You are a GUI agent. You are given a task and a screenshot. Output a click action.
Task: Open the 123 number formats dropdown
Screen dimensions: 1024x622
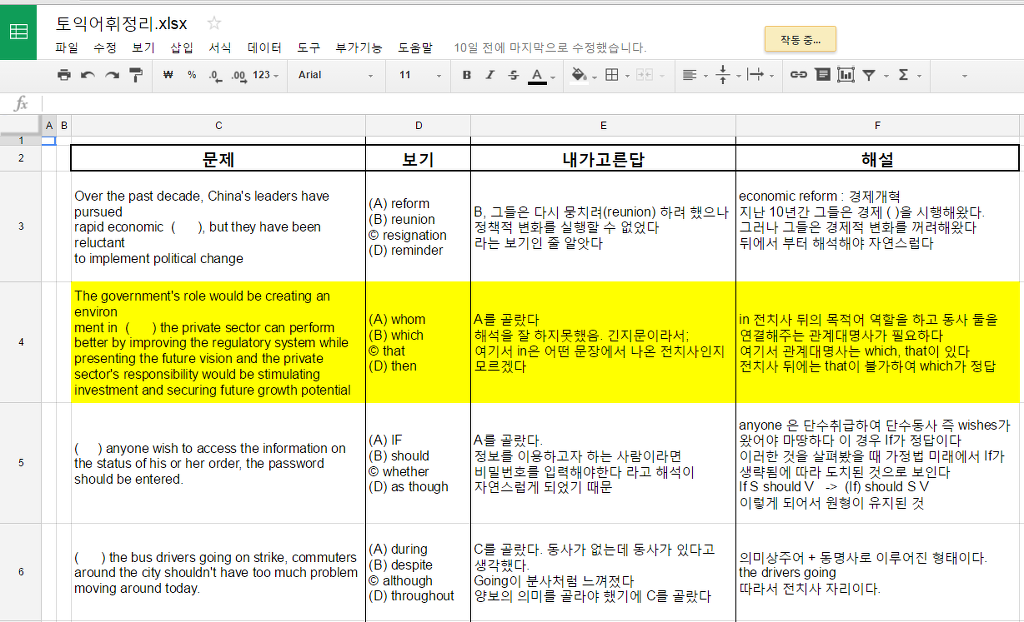265,75
